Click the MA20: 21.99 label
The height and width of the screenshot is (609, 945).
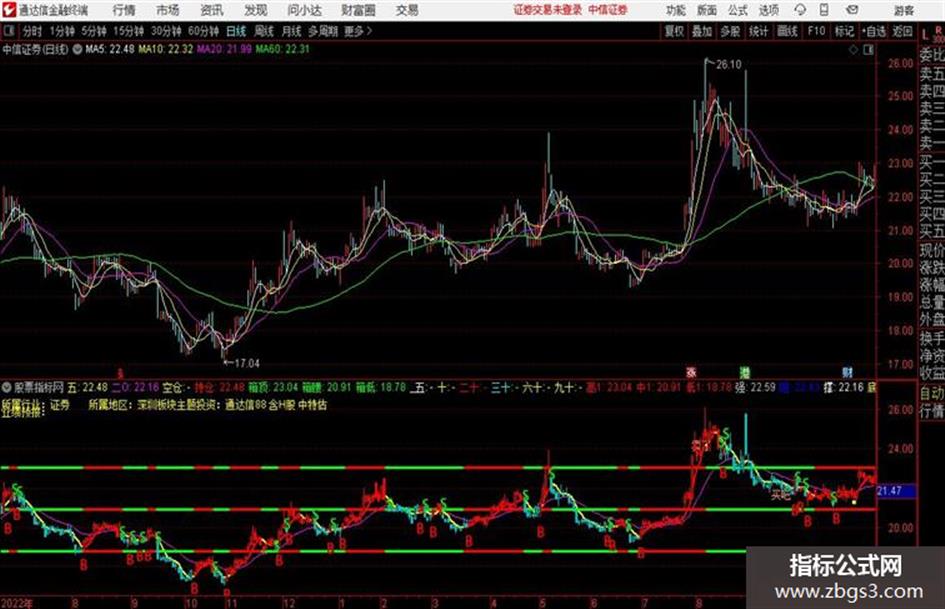click(224, 49)
